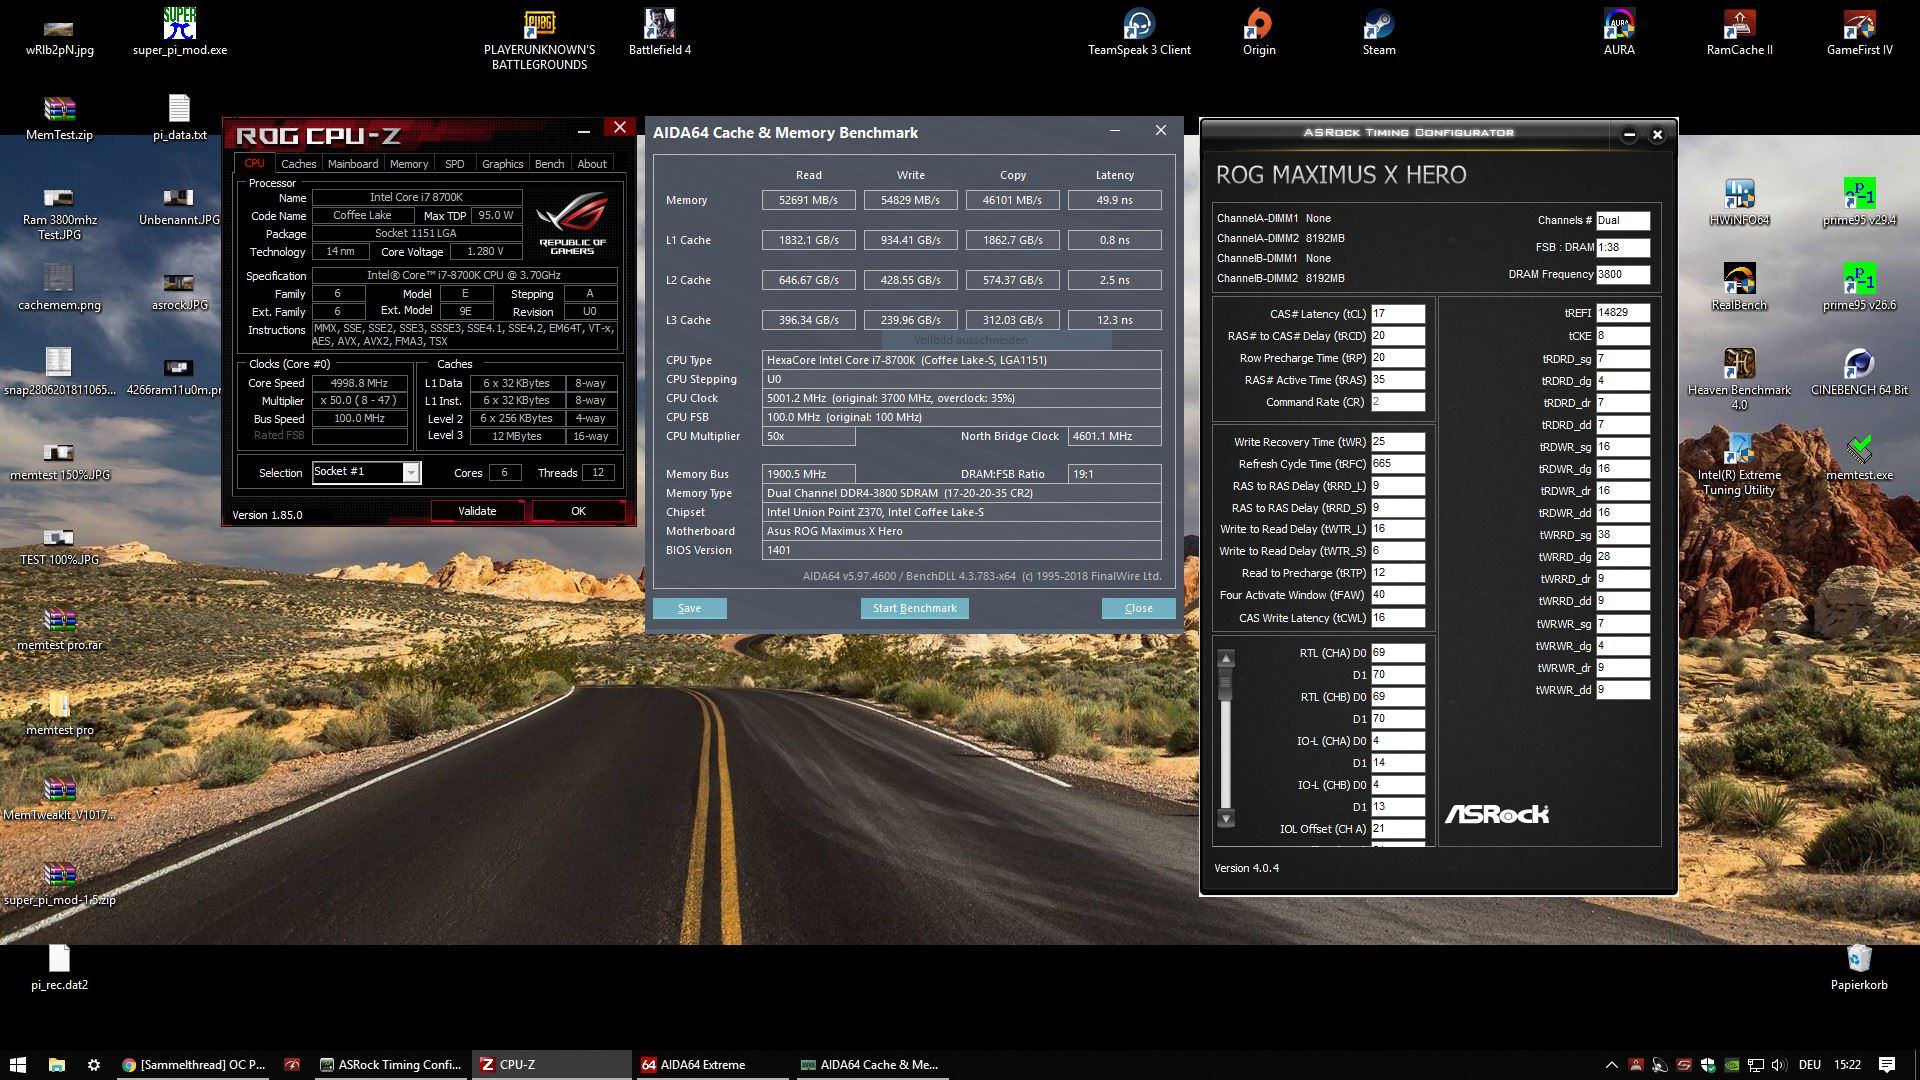The width and height of the screenshot is (1920, 1080).
Task: Open File Explorer from taskbar
Action: point(56,1065)
